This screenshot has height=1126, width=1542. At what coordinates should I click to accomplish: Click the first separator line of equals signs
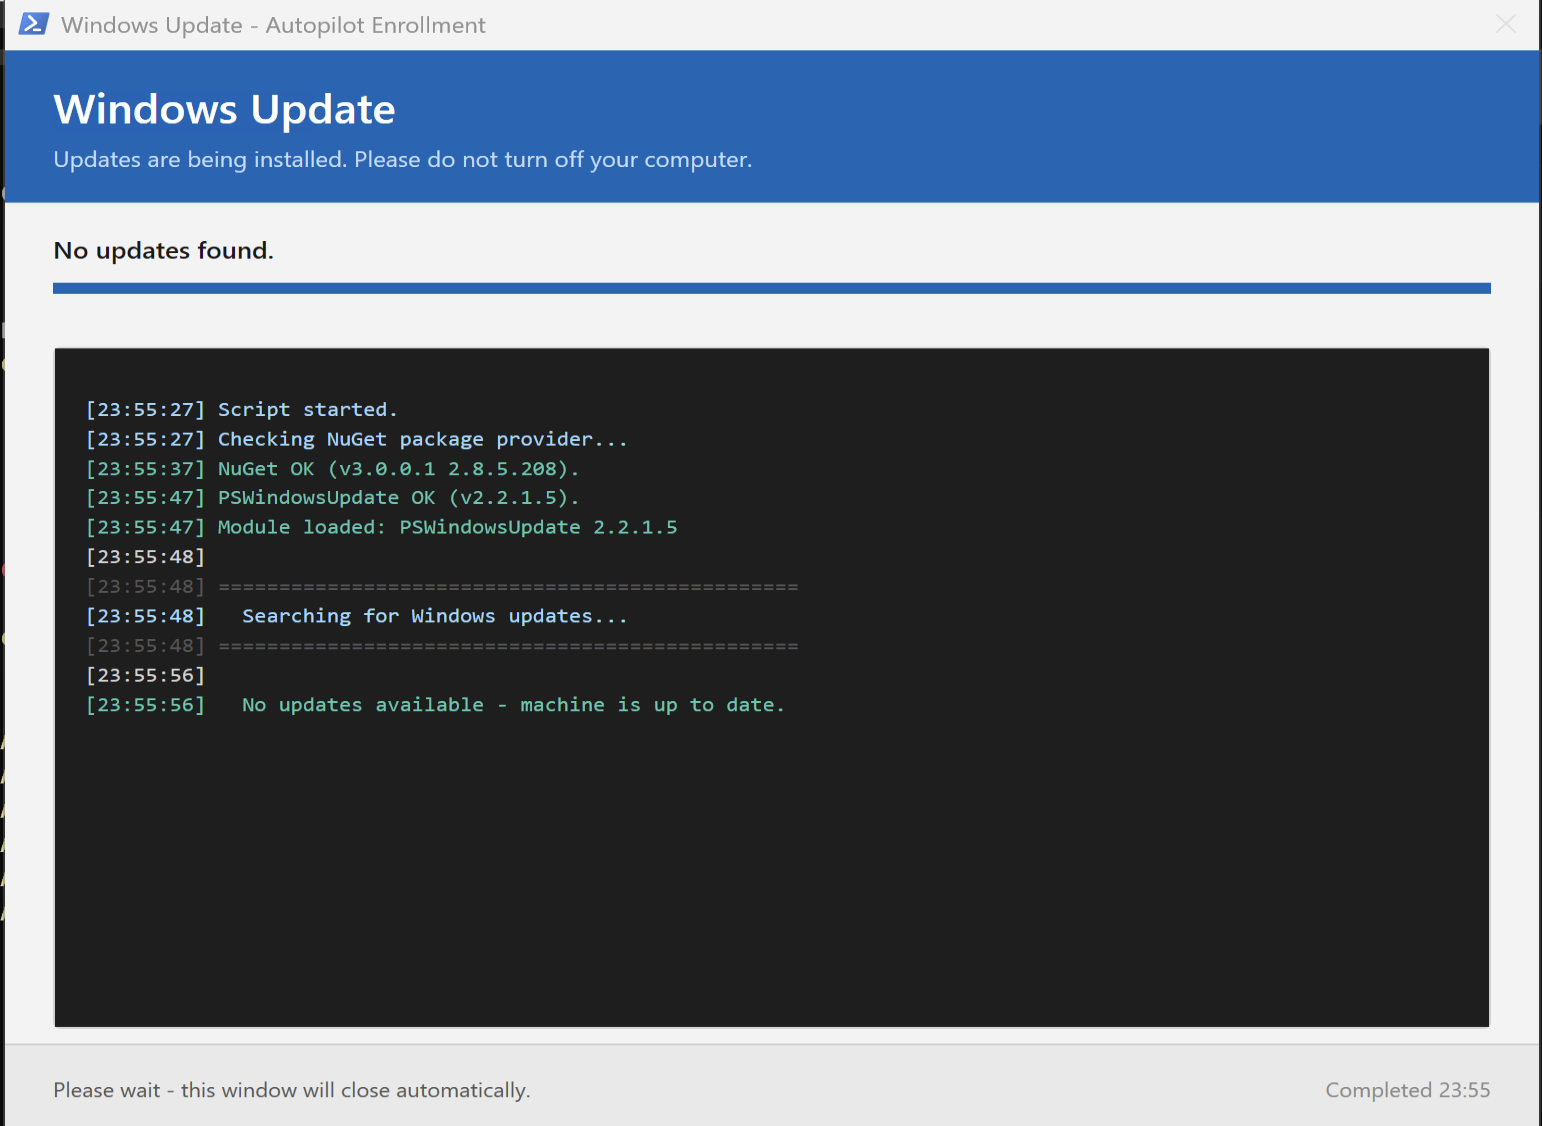(508, 587)
